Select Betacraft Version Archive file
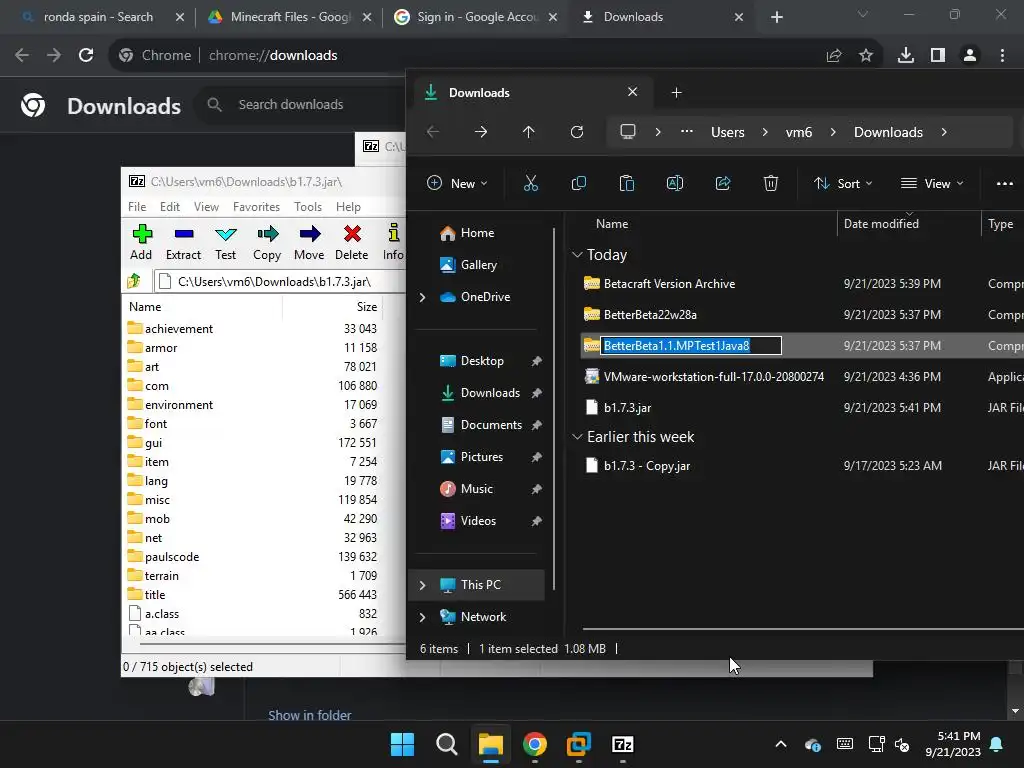 tap(669, 284)
